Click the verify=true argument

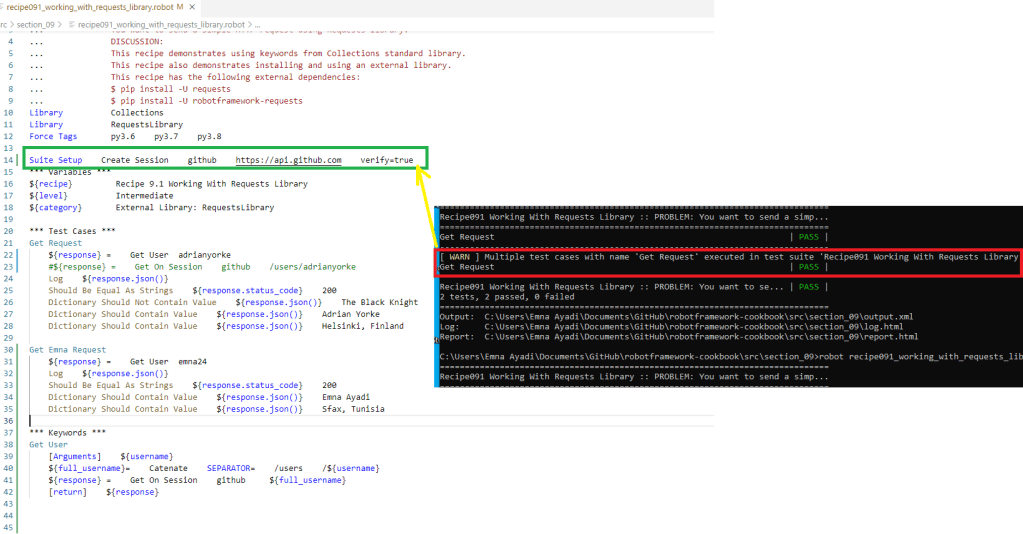tap(387, 160)
